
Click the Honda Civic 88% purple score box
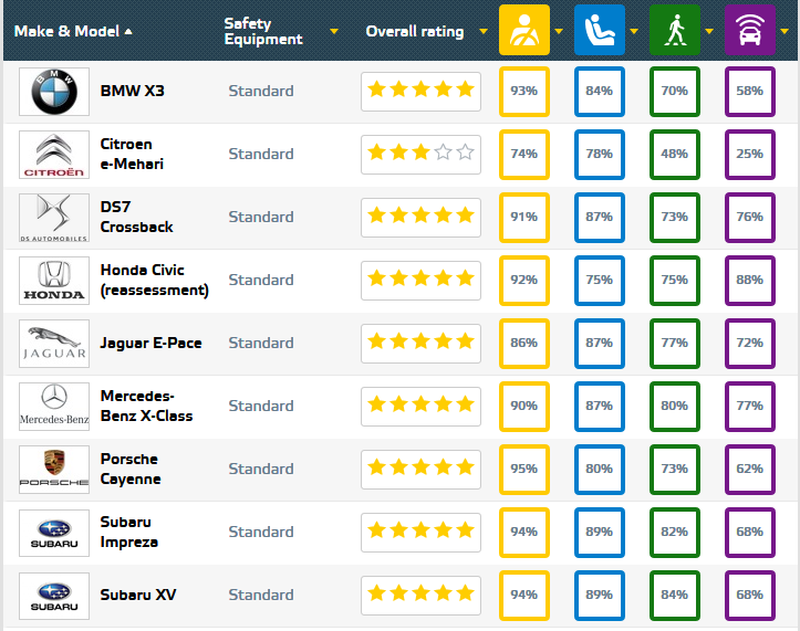pyautogui.click(x=750, y=280)
